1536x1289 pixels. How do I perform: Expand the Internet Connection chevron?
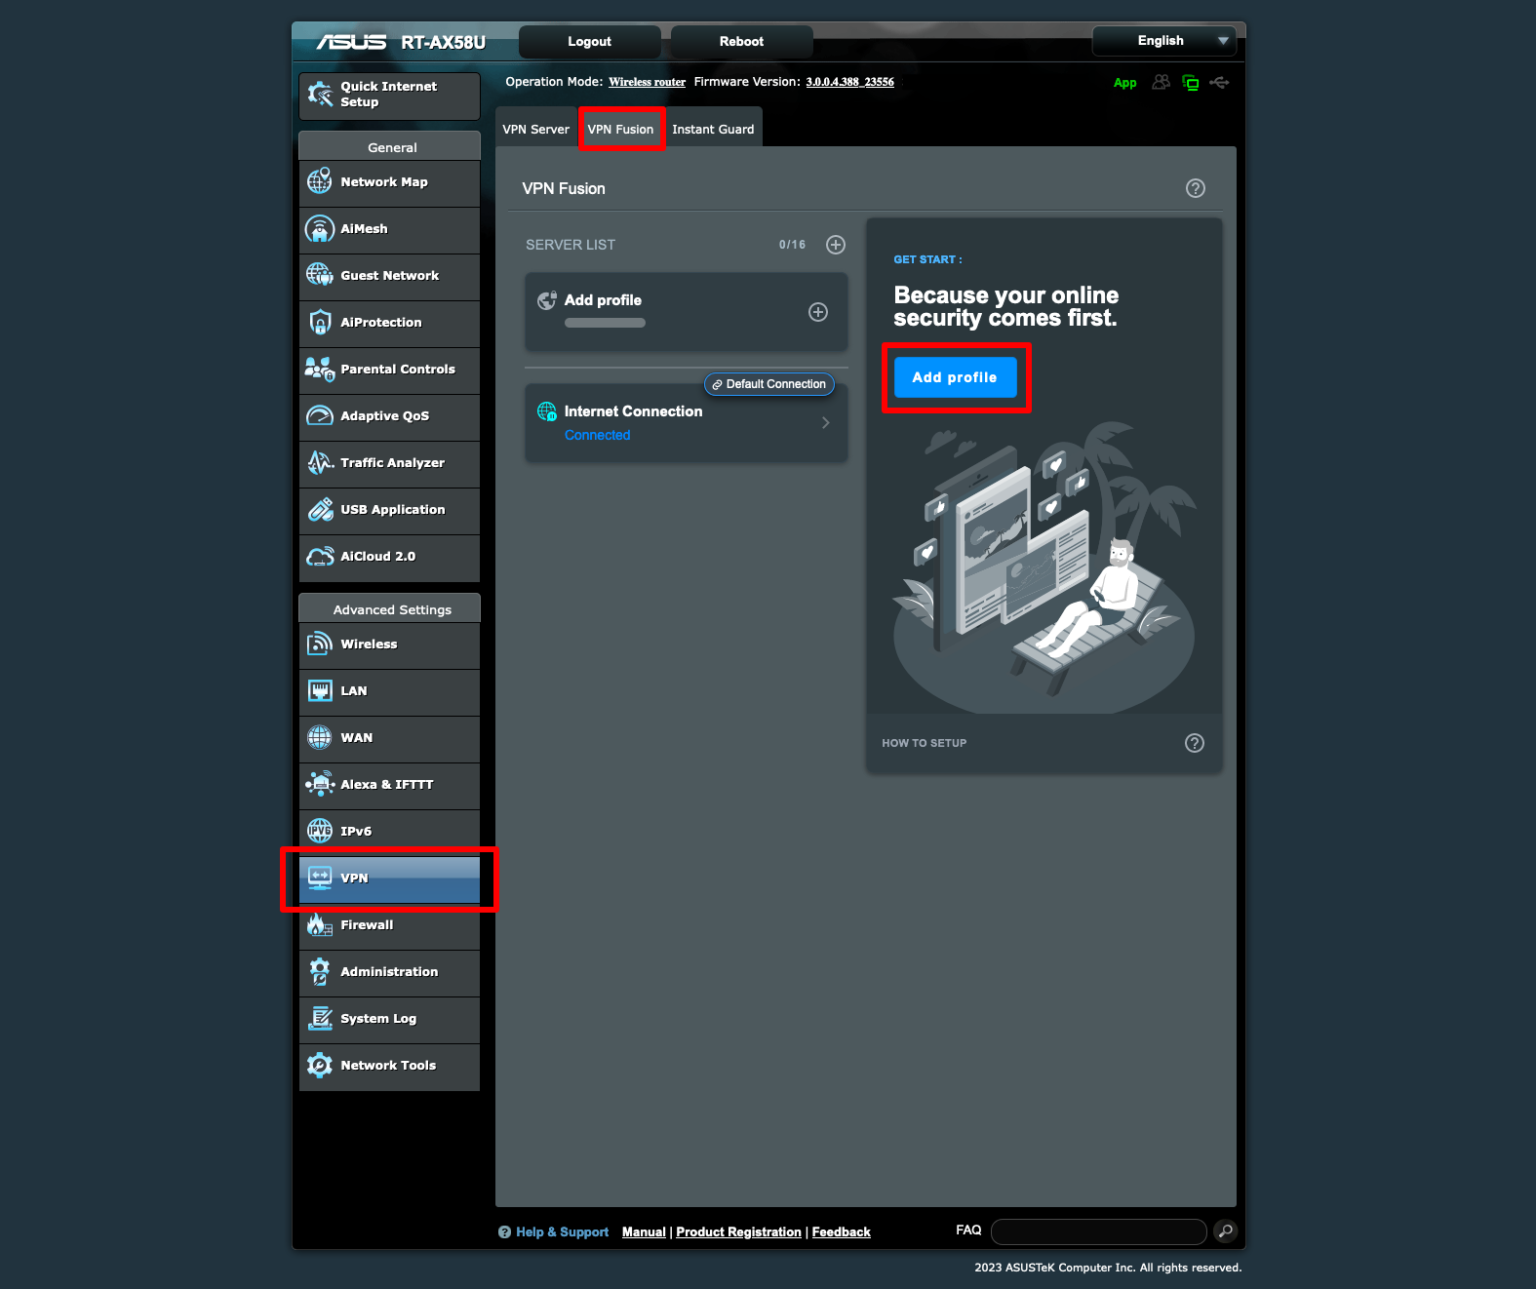click(825, 423)
